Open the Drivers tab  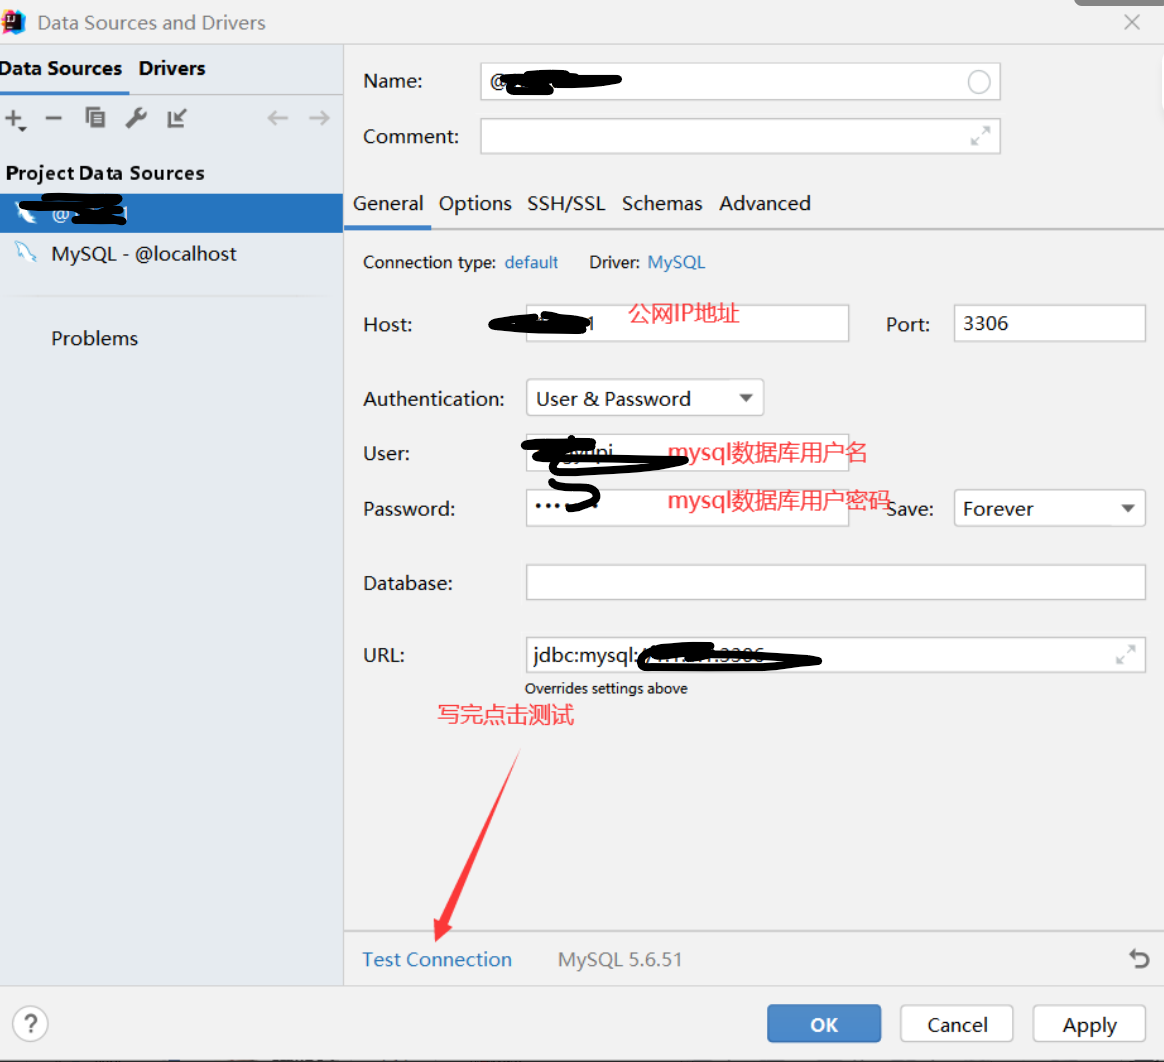point(172,68)
